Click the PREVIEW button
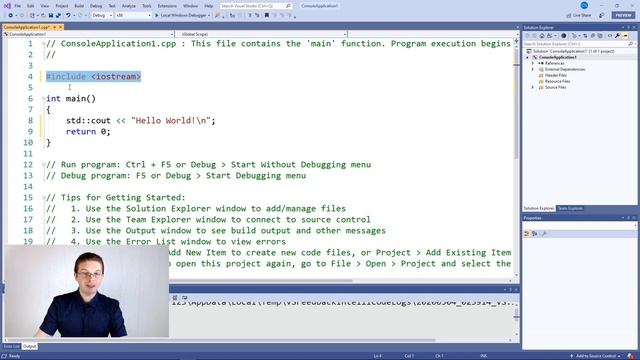This screenshot has height=360, width=640. pos(623,15)
